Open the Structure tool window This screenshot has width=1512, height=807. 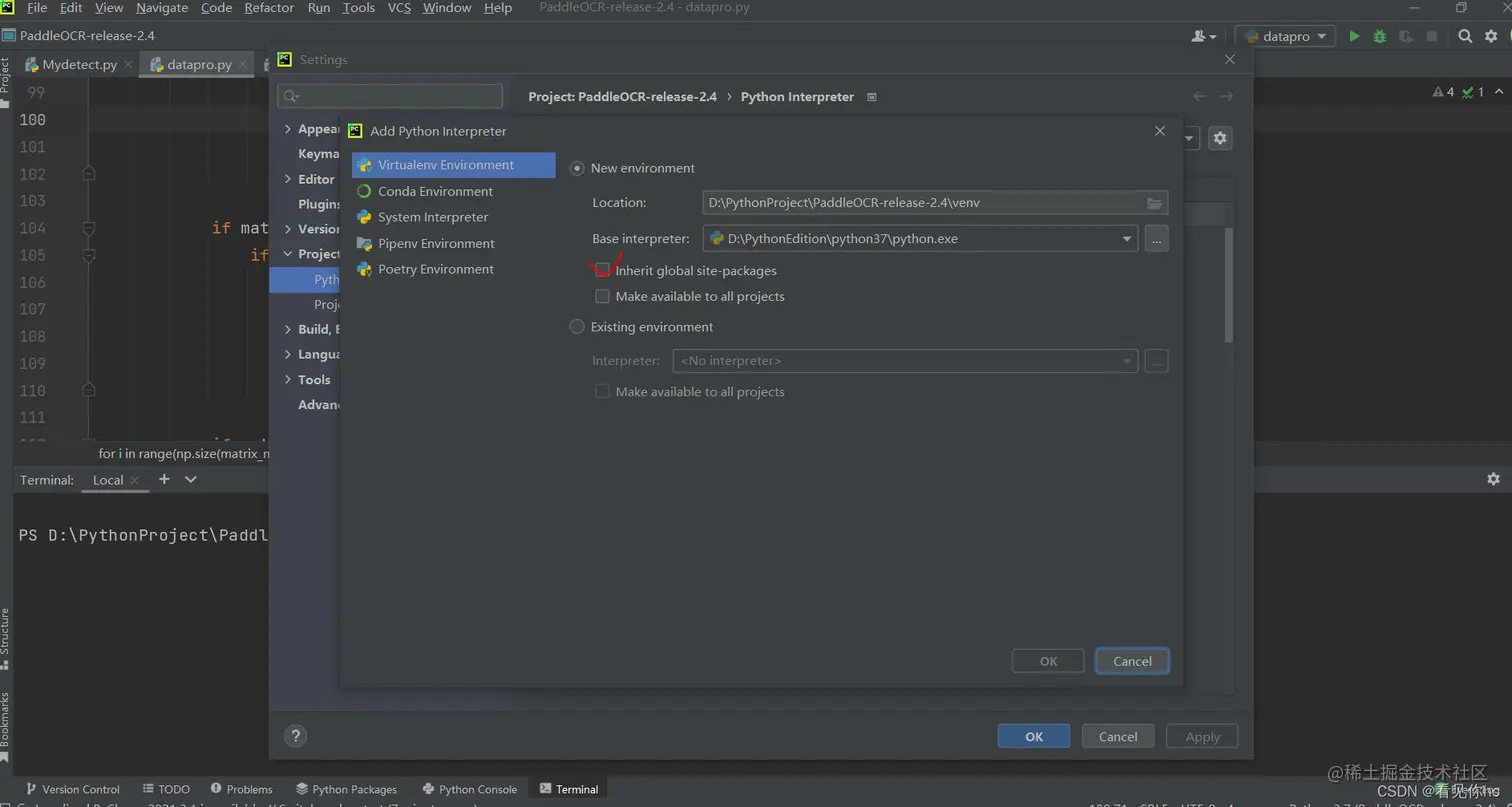point(5,637)
